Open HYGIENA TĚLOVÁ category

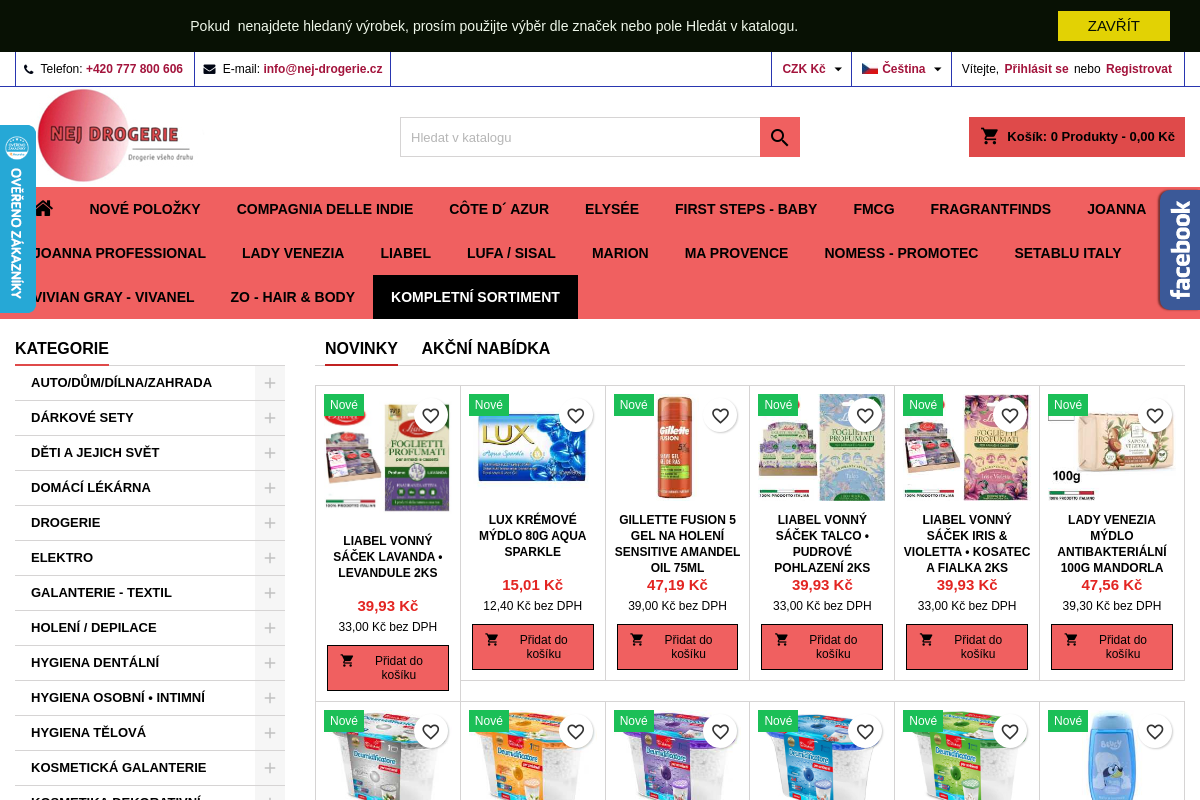click(x=88, y=733)
